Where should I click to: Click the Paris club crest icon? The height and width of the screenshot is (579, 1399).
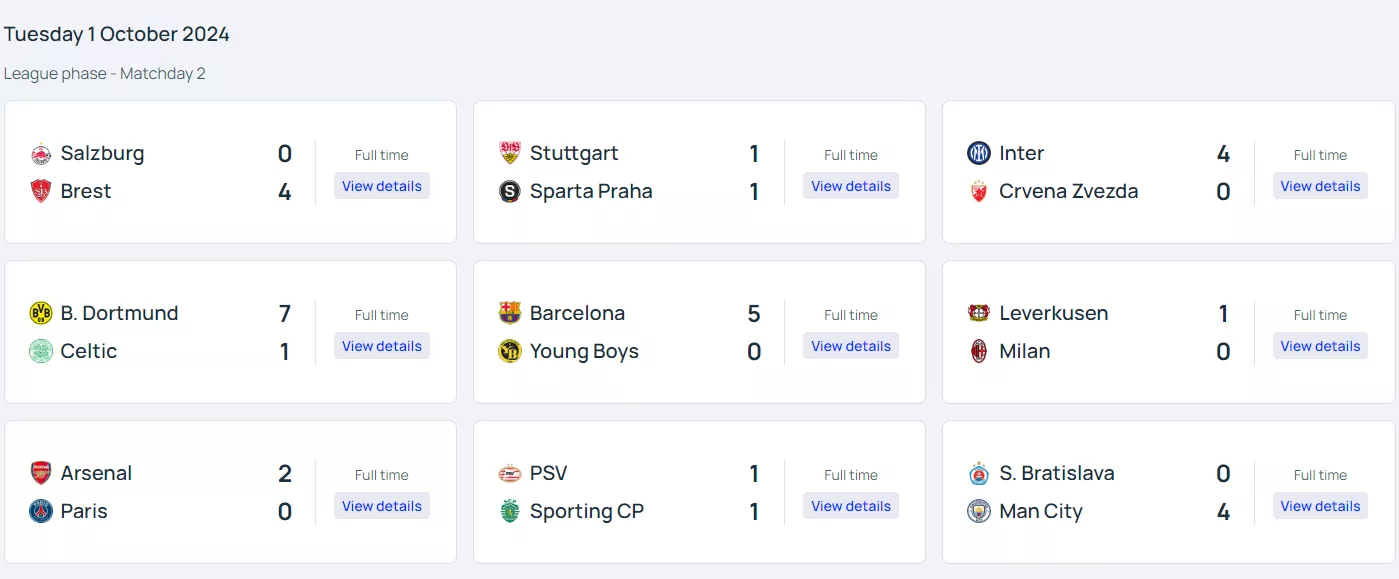click(41, 511)
